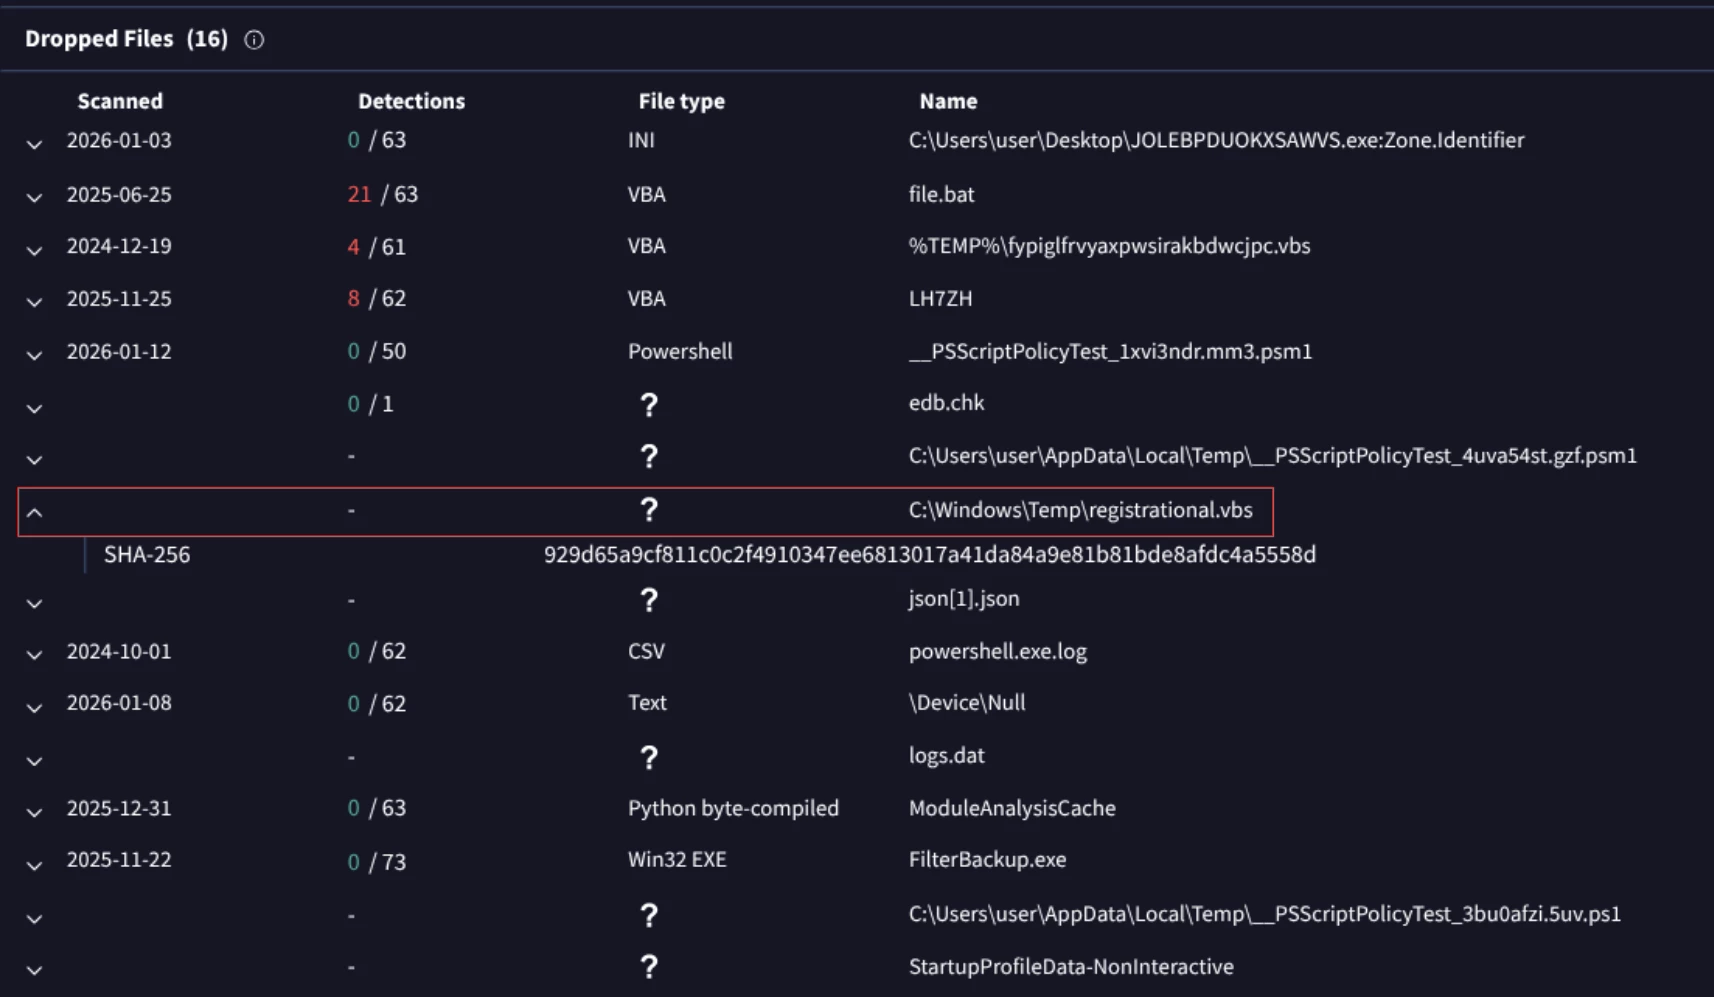This screenshot has width=1714, height=997.
Task: Select the FilterBackup.exe file name
Action: (987, 860)
